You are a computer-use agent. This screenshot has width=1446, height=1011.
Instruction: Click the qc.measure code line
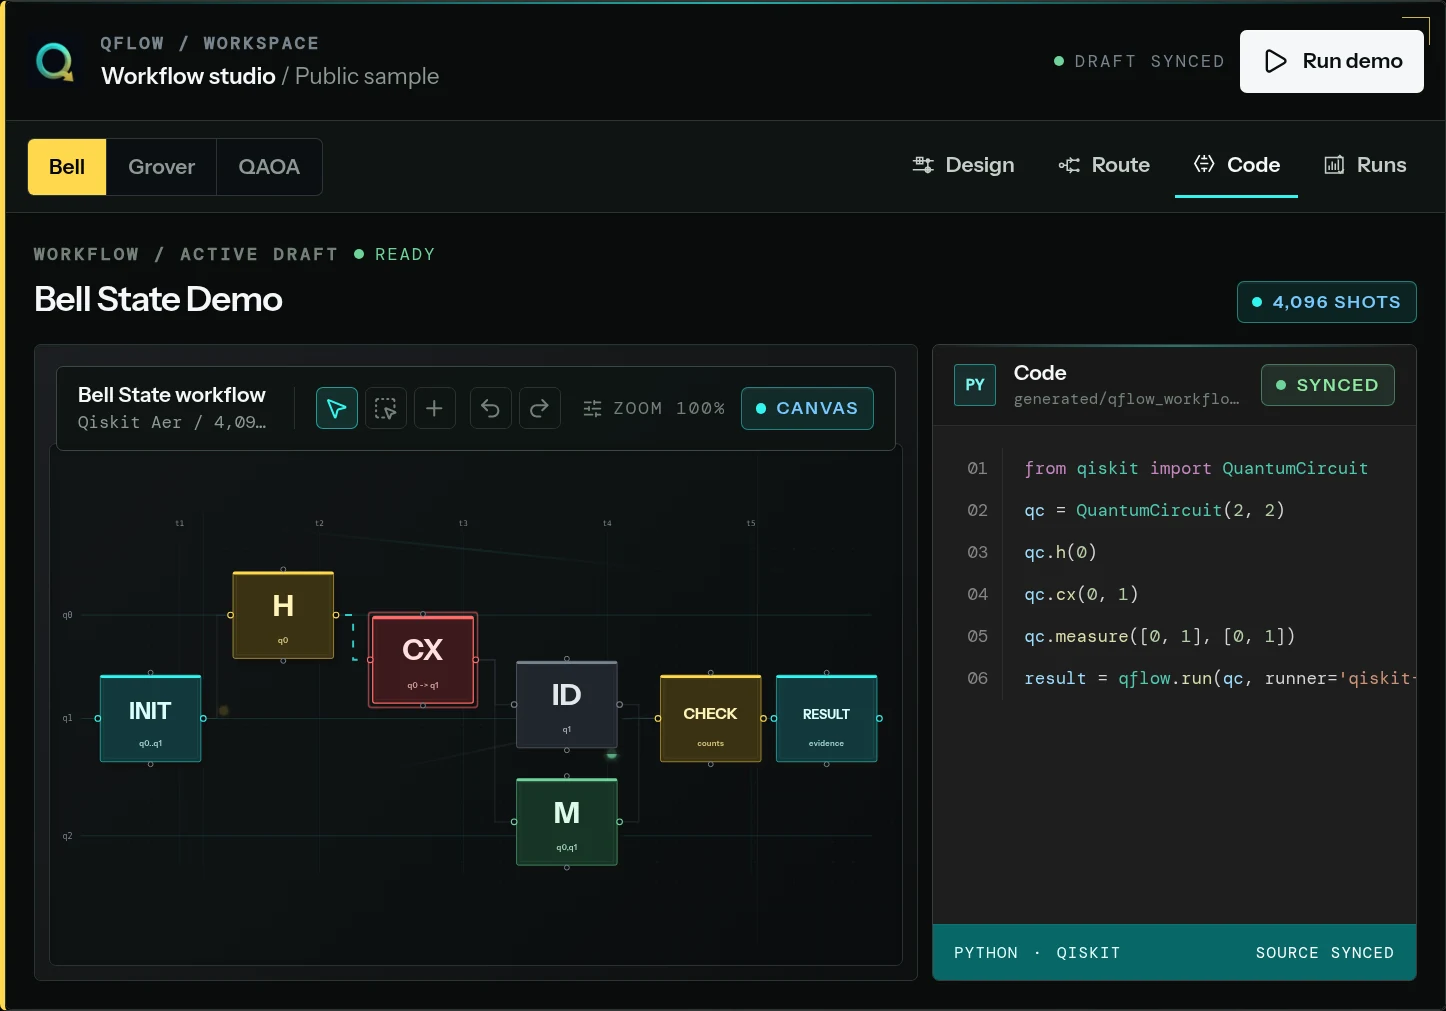[x=1159, y=636]
